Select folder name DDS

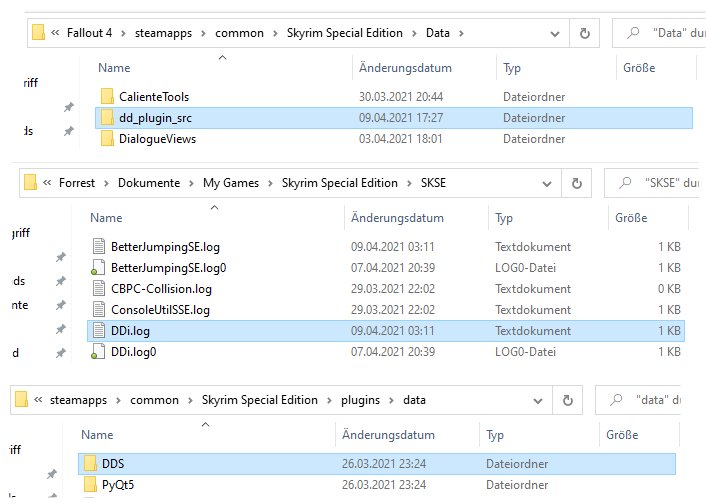pos(113,463)
